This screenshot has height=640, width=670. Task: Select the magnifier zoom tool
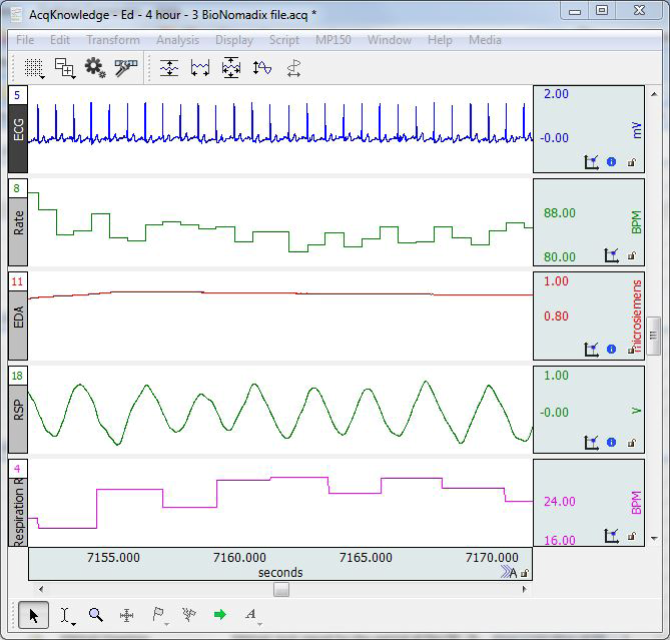[x=96, y=615]
